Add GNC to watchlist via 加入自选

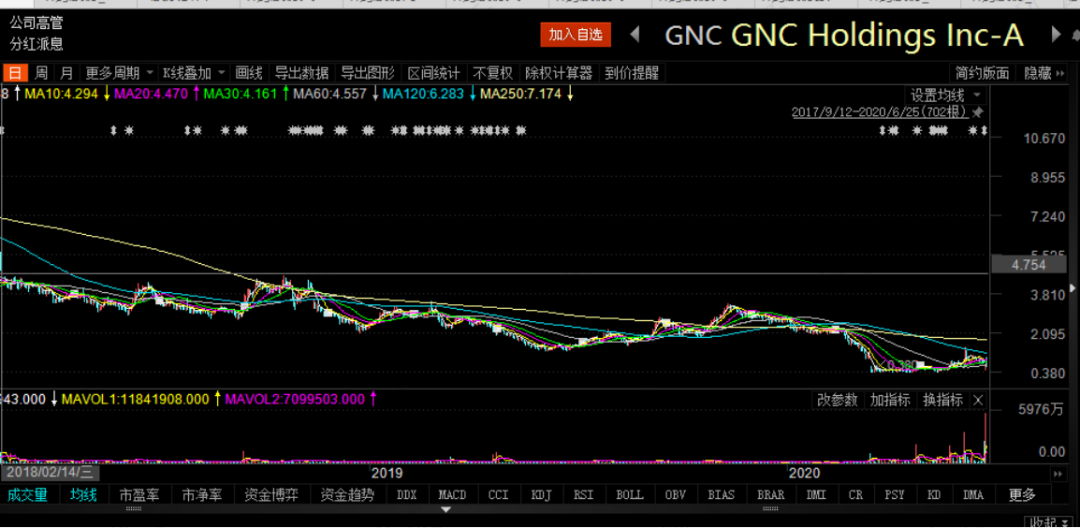pyautogui.click(x=575, y=34)
